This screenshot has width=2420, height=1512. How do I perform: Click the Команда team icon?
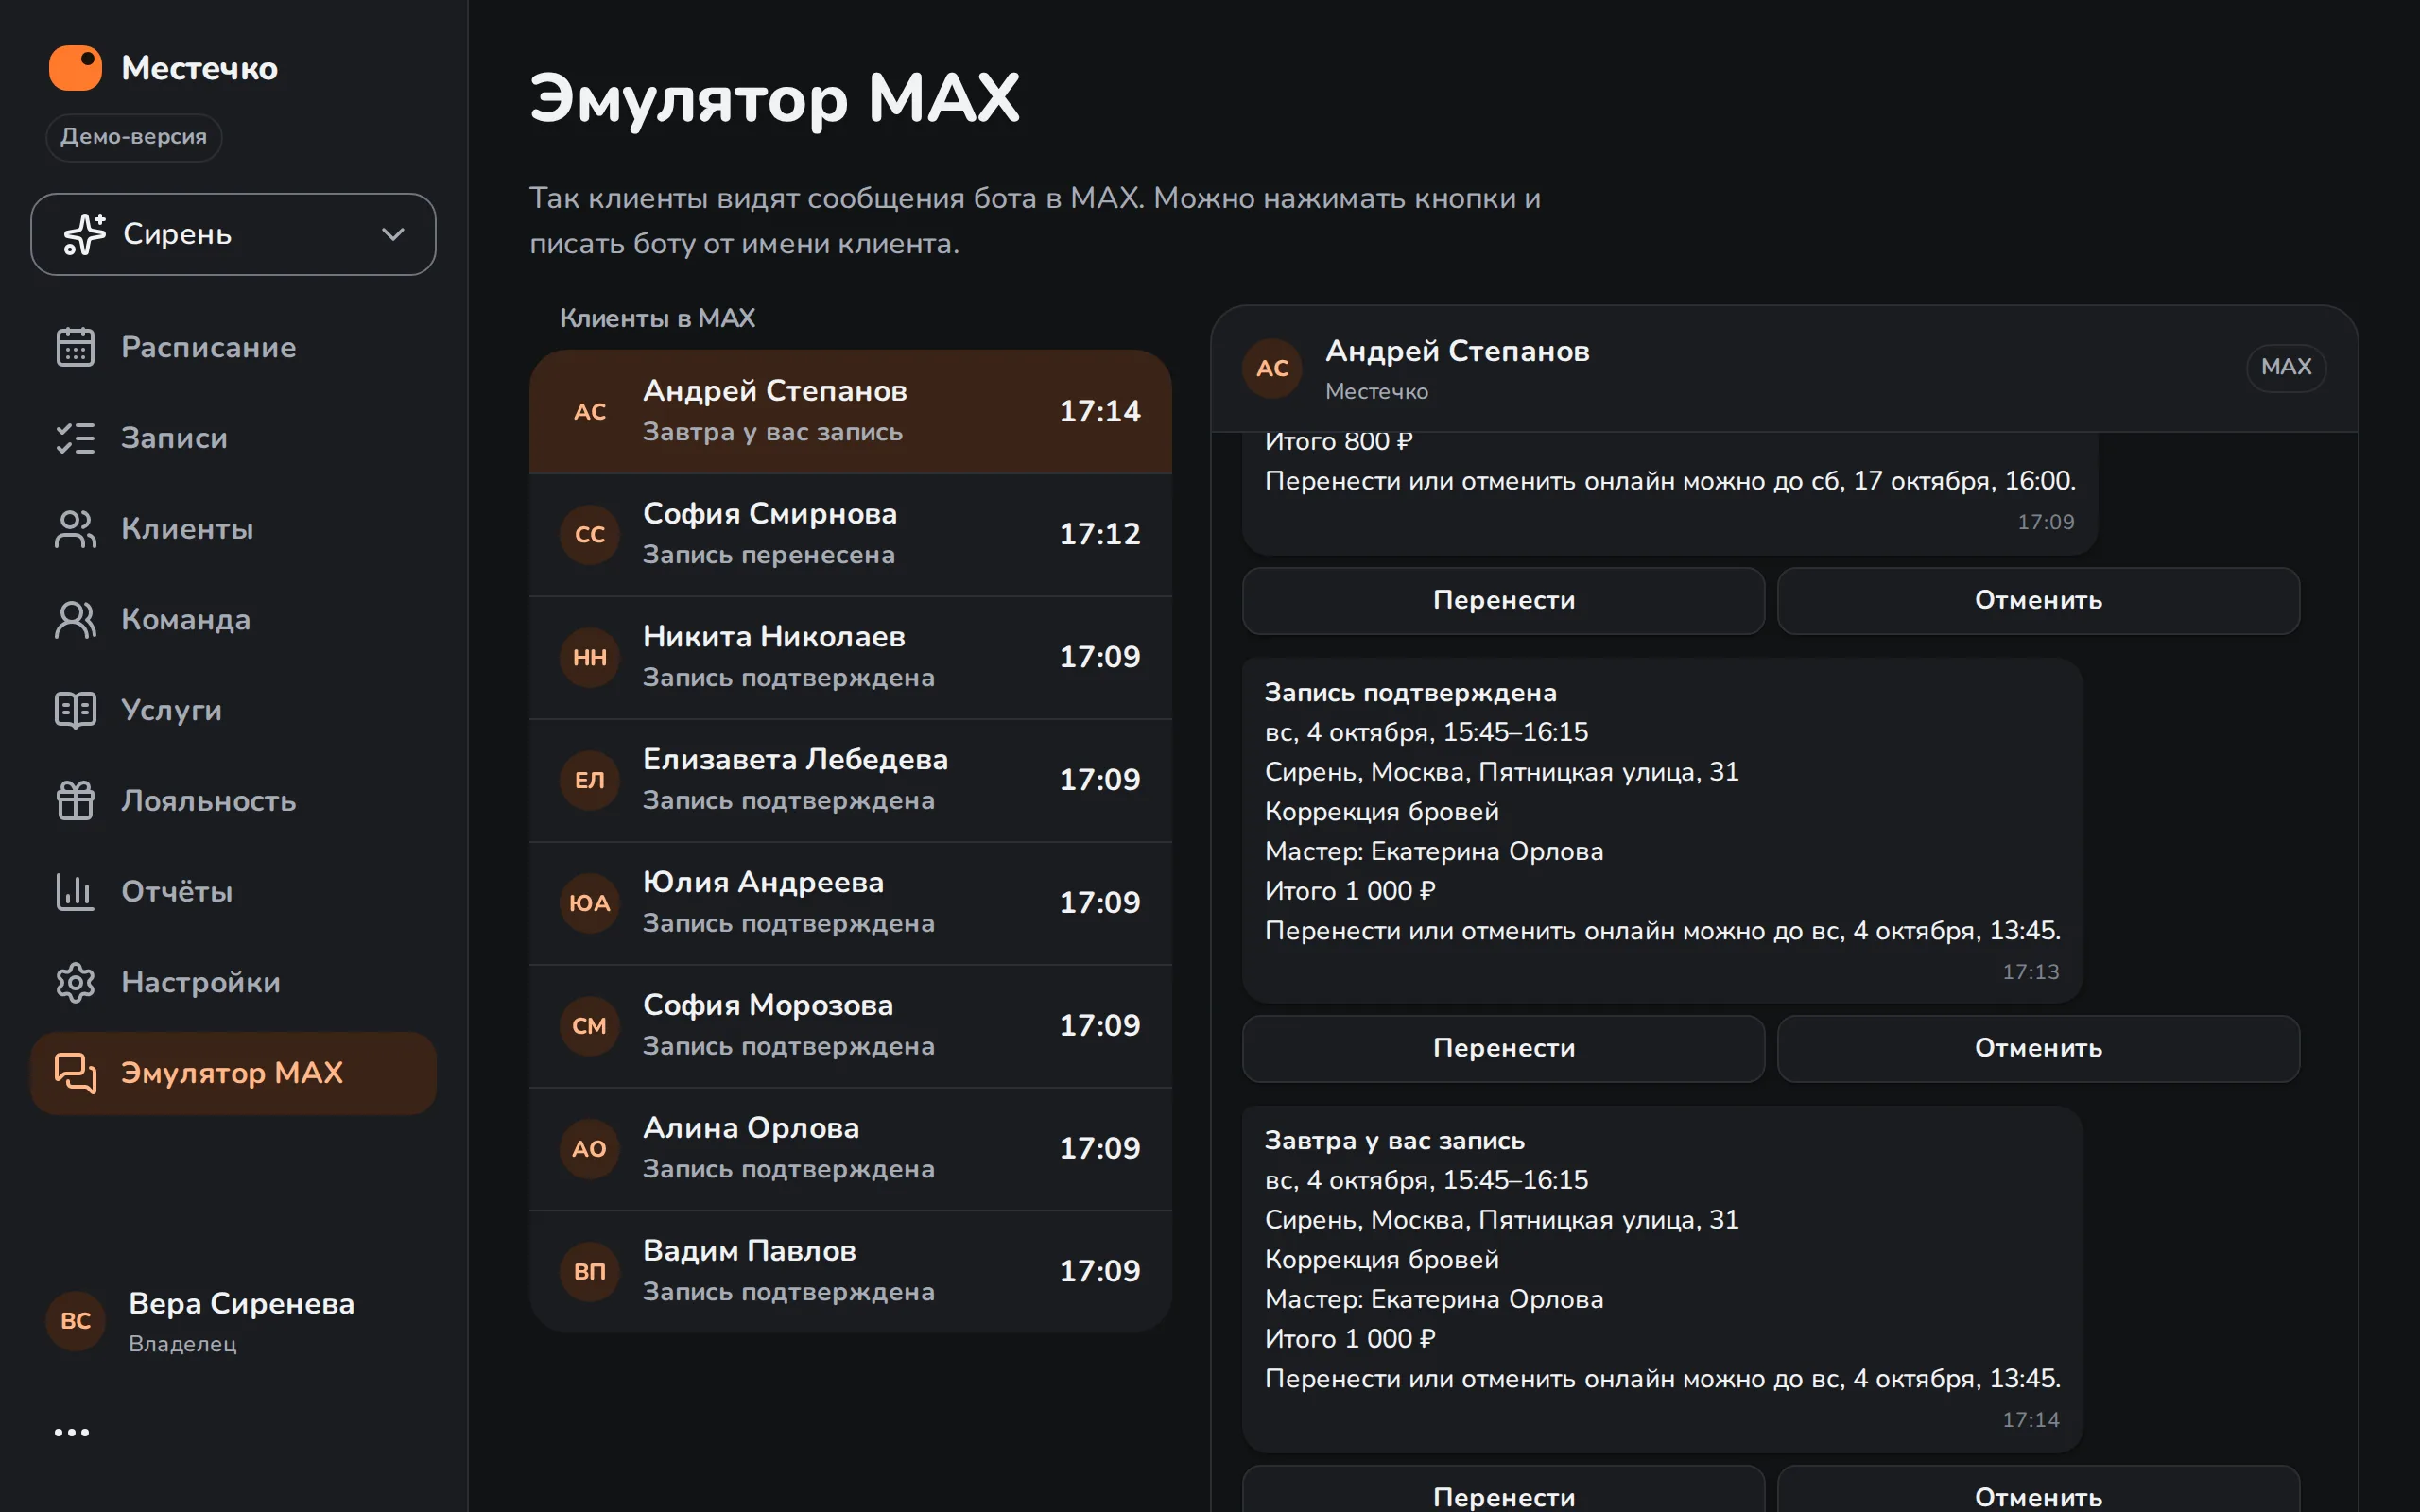click(75, 619)
